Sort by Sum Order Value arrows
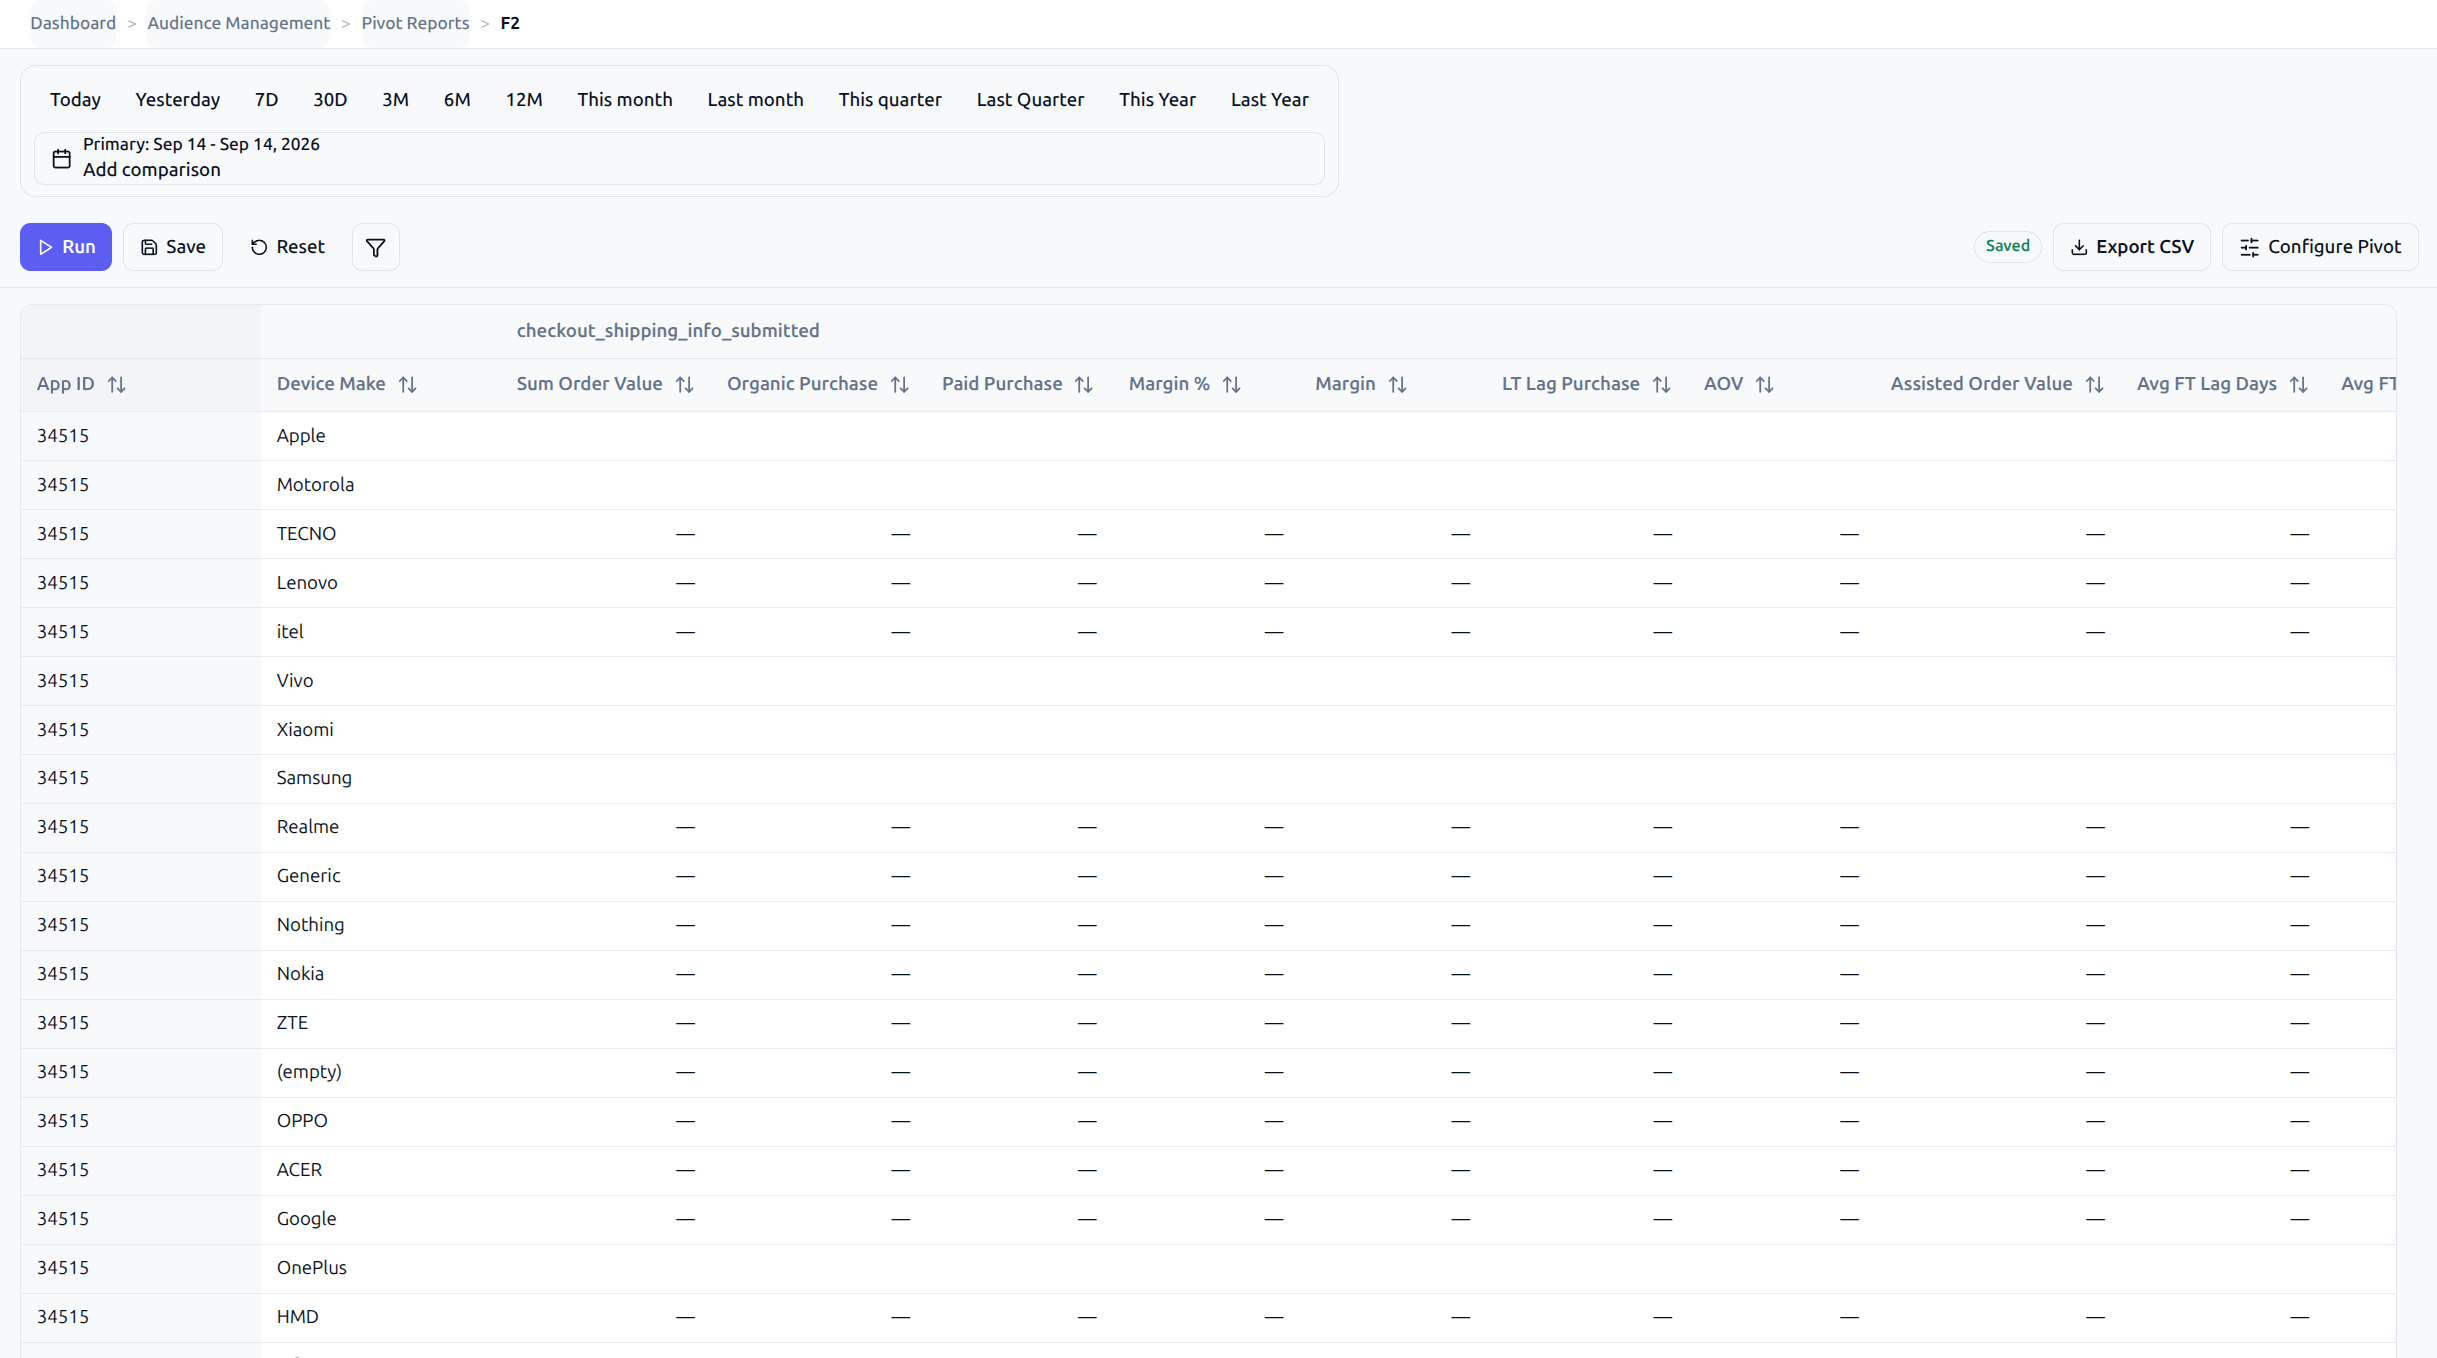This screenshot has height=1358, width=2437. click(x=684, y=384)
